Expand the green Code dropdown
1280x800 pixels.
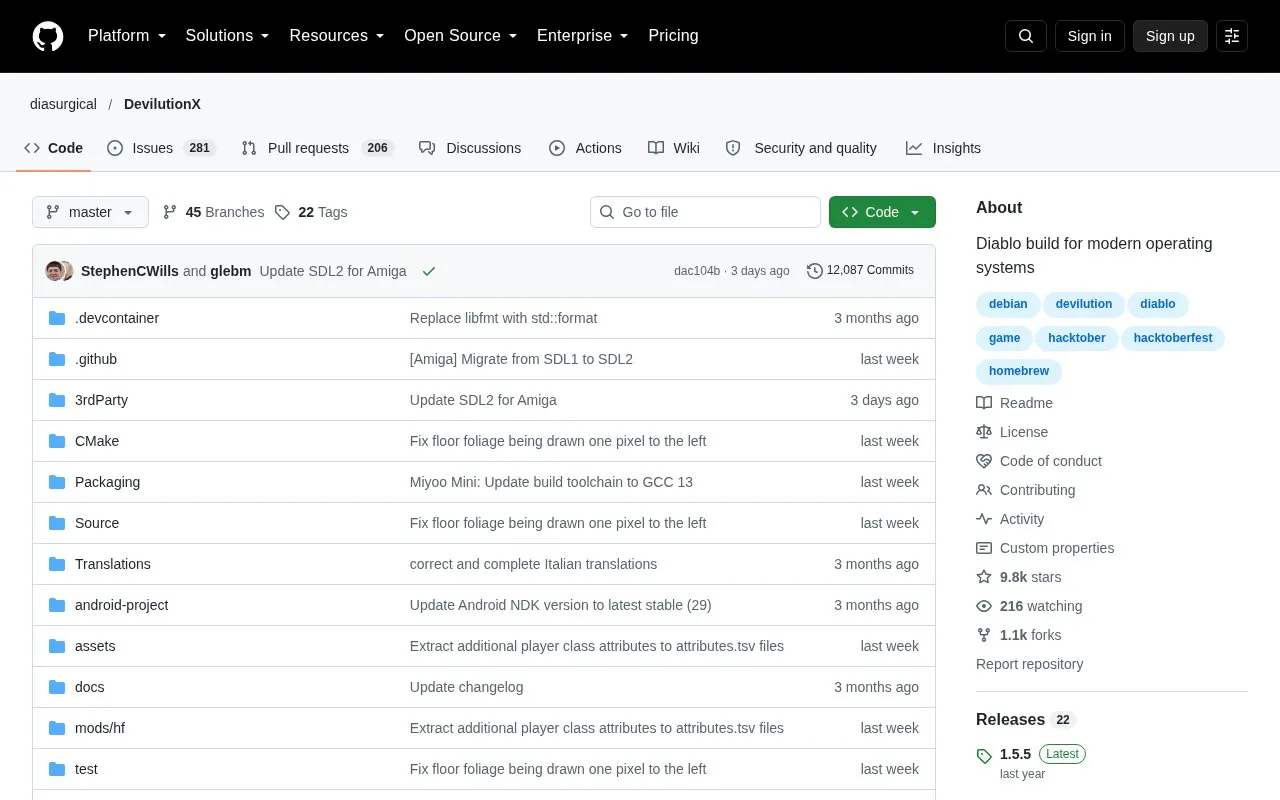882,212
